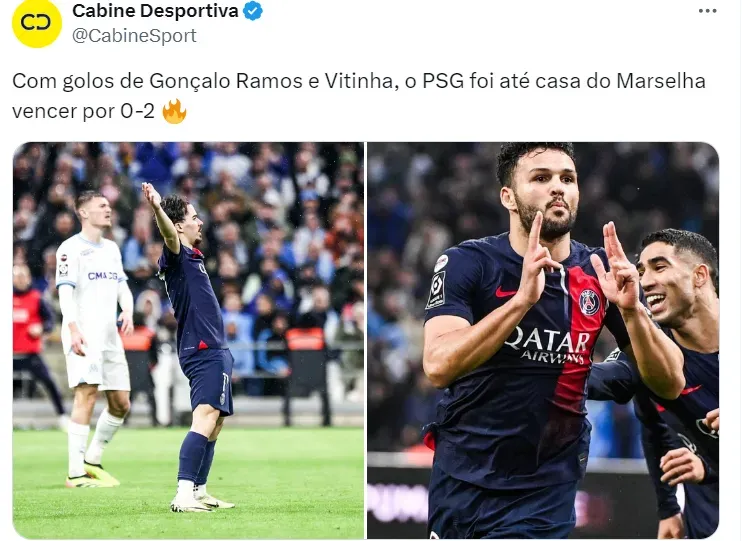Click the Nike swoosh on the navy jersey
The width and height of the screenshot is (742, 541).
pyautogui.click(x=505, y=293)
